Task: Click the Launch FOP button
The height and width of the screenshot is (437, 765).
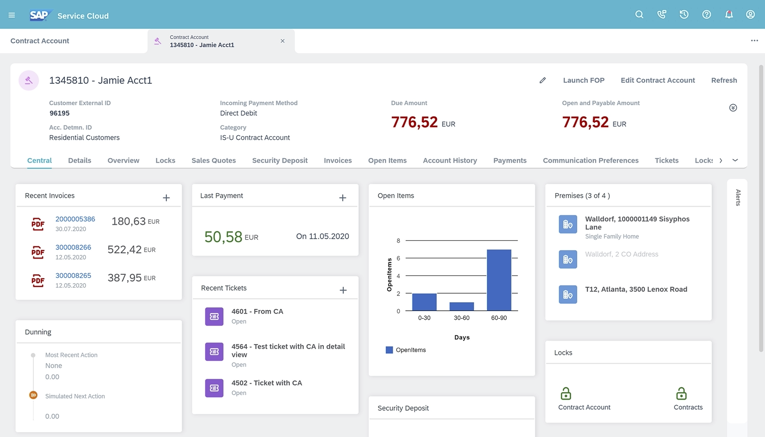Action: 583,80
